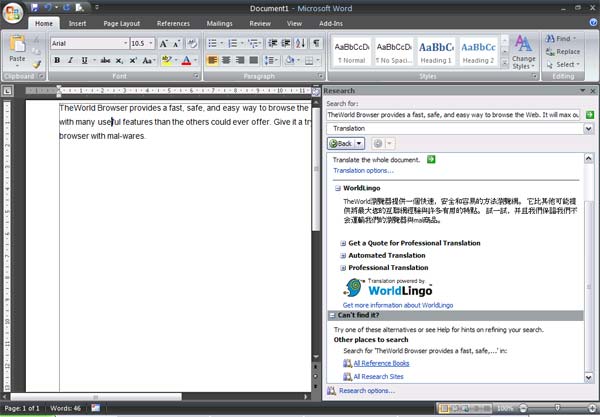Apply Bold formatting to text
Image resolution: width=600 pixels, height=417 pixels.
57,60
